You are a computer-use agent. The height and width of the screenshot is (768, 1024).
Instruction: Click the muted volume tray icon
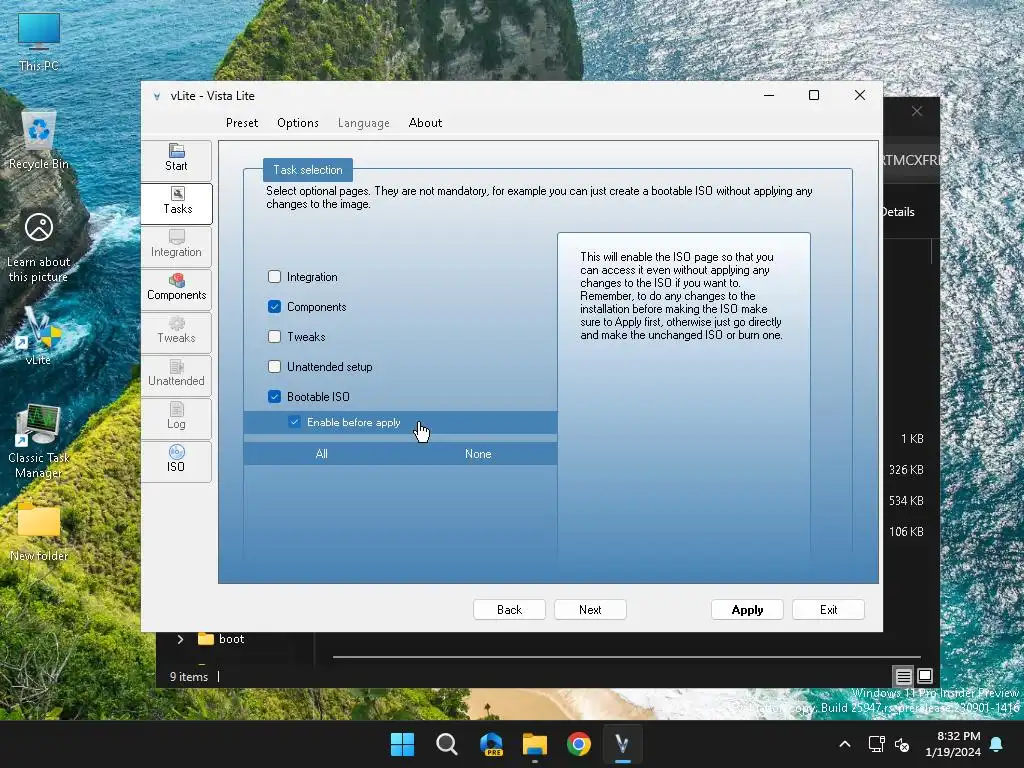pos(902,744)
